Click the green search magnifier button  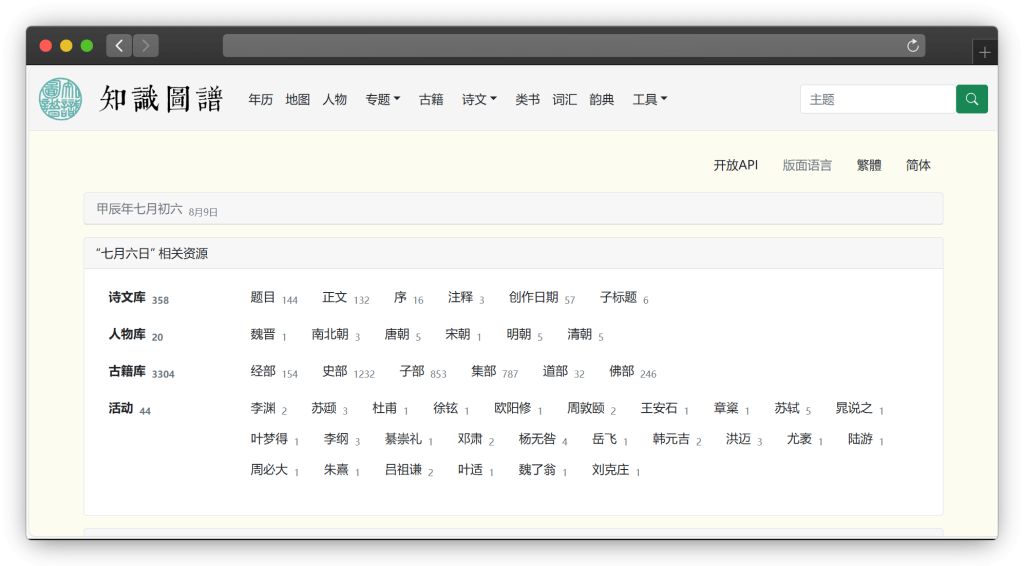[x=971, y=99]
